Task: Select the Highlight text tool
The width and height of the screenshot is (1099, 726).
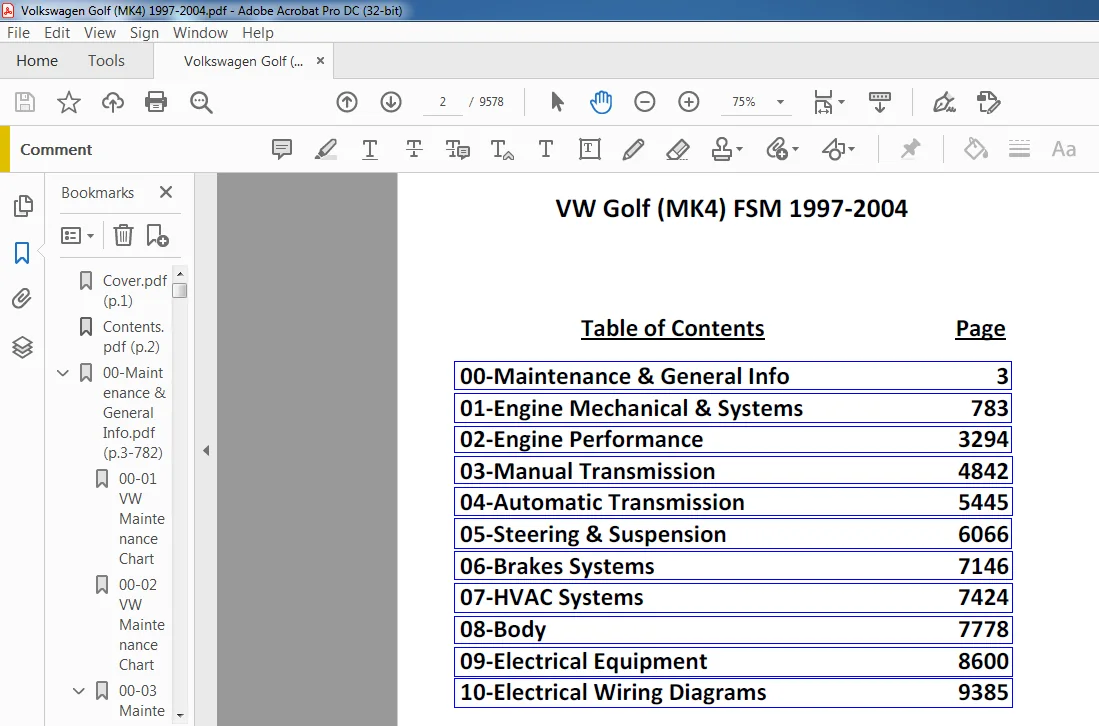Action: coord(326,149)
